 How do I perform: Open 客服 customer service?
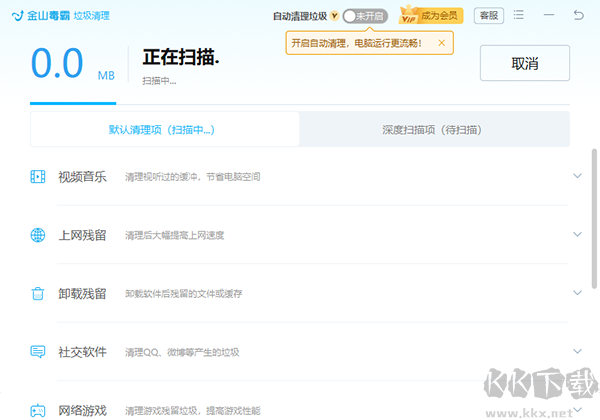[x=487, y=16]
